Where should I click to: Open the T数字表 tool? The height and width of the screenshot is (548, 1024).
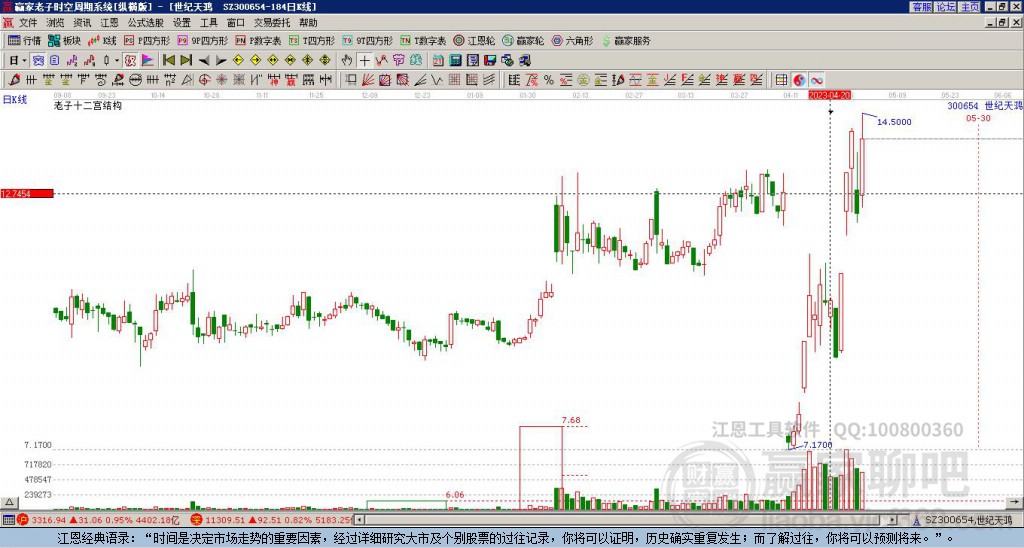pyautogui.click(x=423, y=40)
